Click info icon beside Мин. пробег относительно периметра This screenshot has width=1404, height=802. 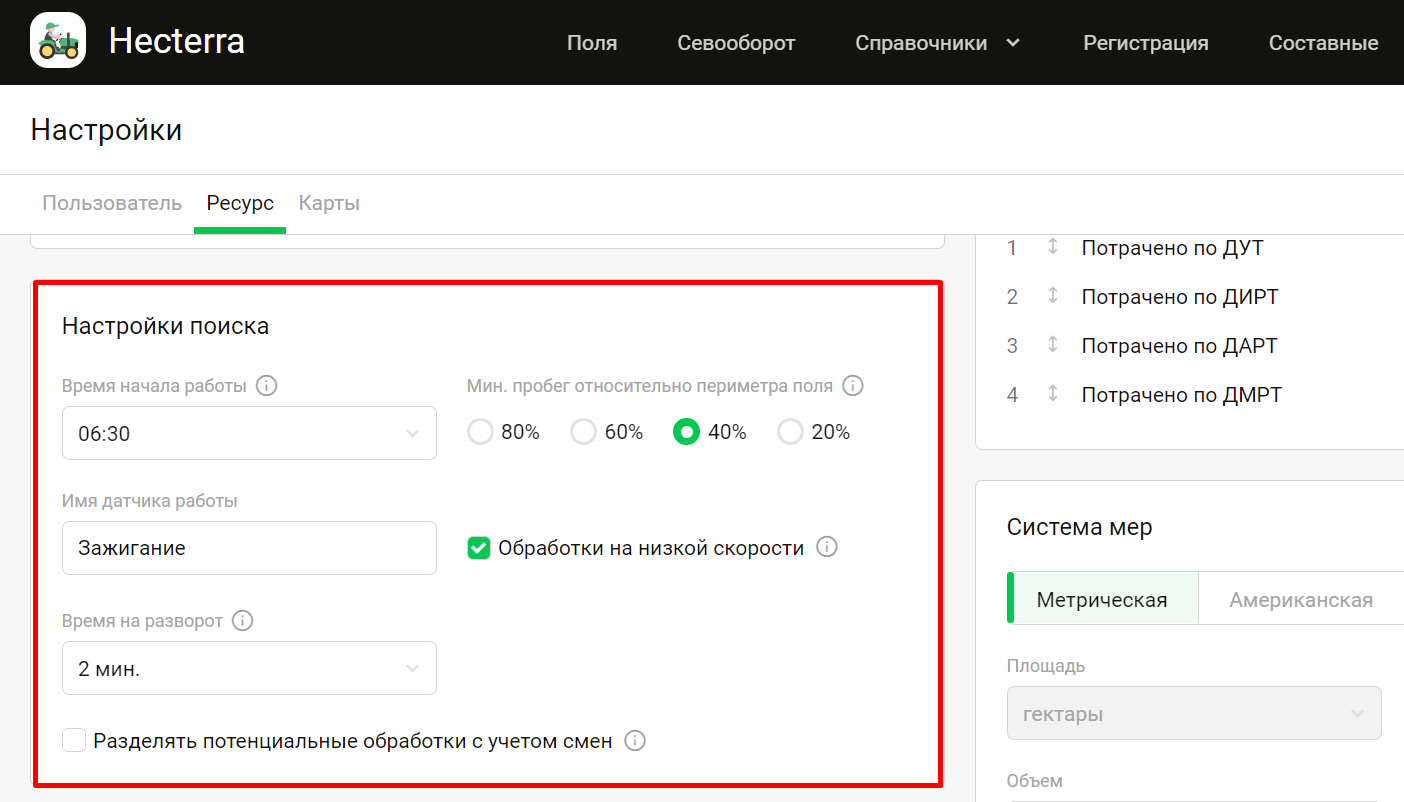[852, 386]
